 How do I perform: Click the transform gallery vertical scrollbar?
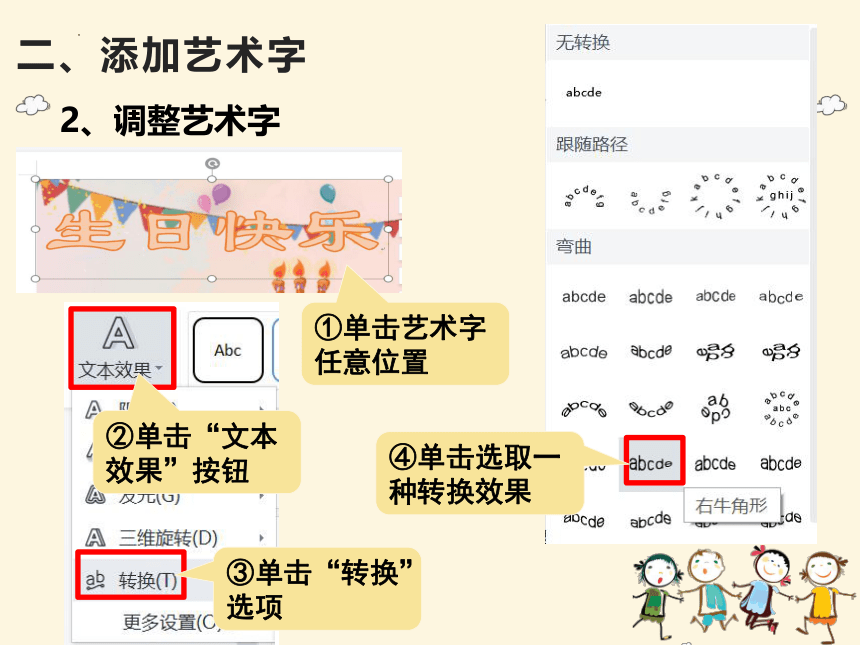(x=813, y=274)
